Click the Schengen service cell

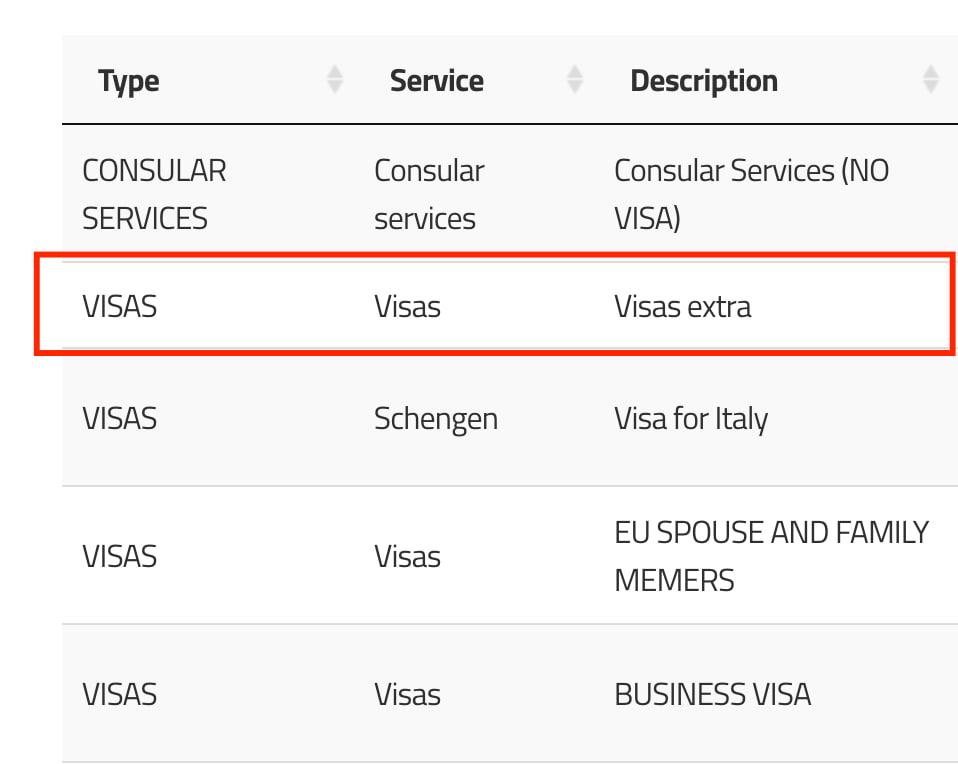436,418
